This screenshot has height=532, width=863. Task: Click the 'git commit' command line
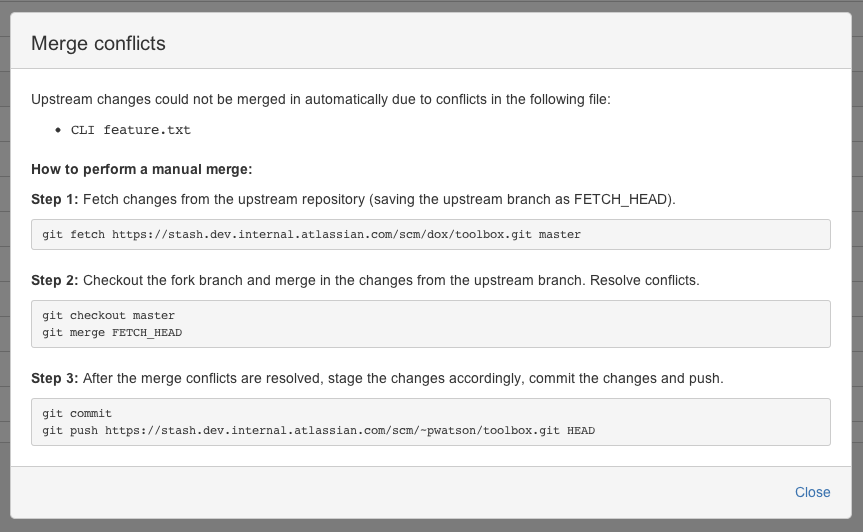tap(77, 413)
